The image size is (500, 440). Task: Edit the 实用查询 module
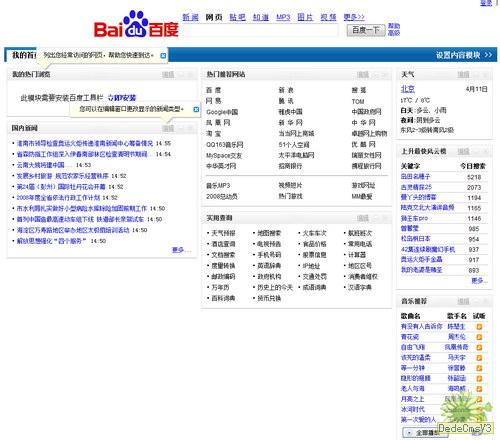pyautogui.click(x=363, y=218)
